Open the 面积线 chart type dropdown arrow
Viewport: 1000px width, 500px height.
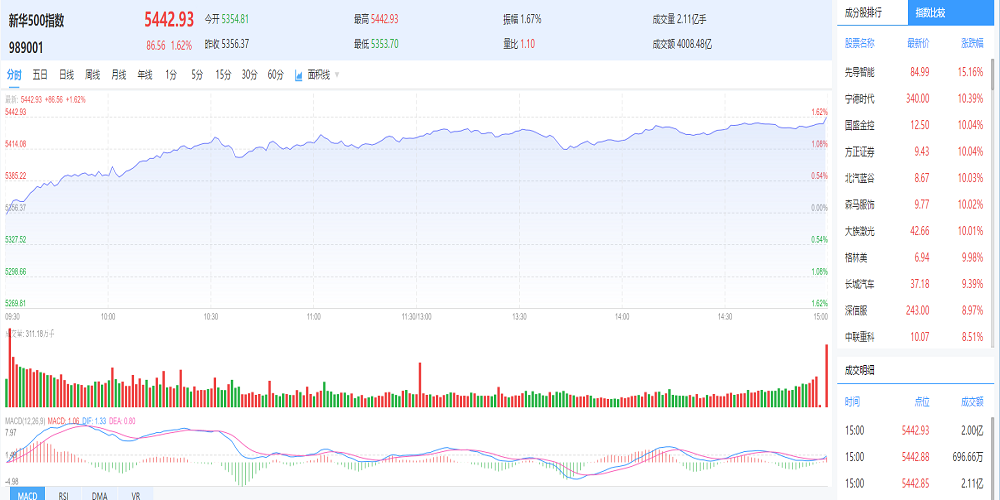tap(337, 75)
